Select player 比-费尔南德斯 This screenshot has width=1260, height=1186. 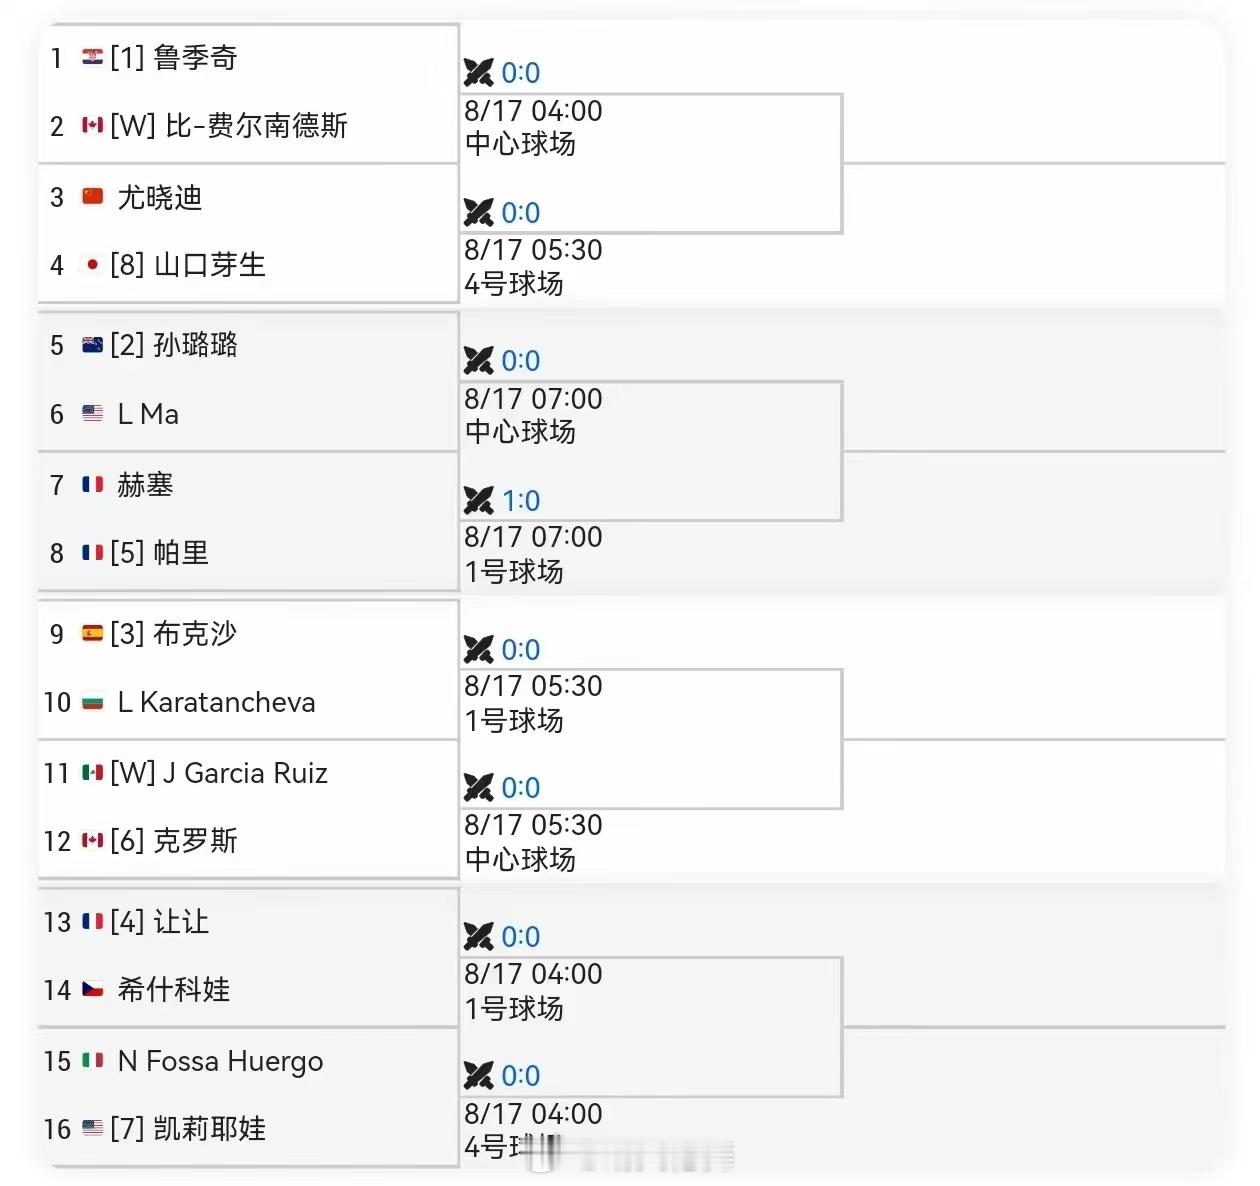257,126
